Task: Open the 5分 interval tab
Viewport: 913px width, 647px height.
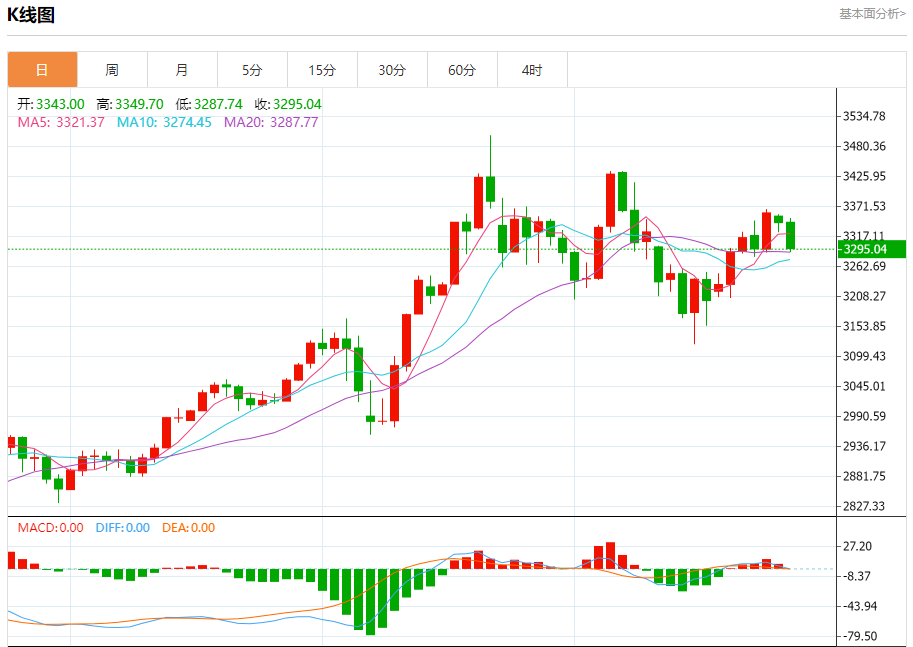Action: click(252, 70)
